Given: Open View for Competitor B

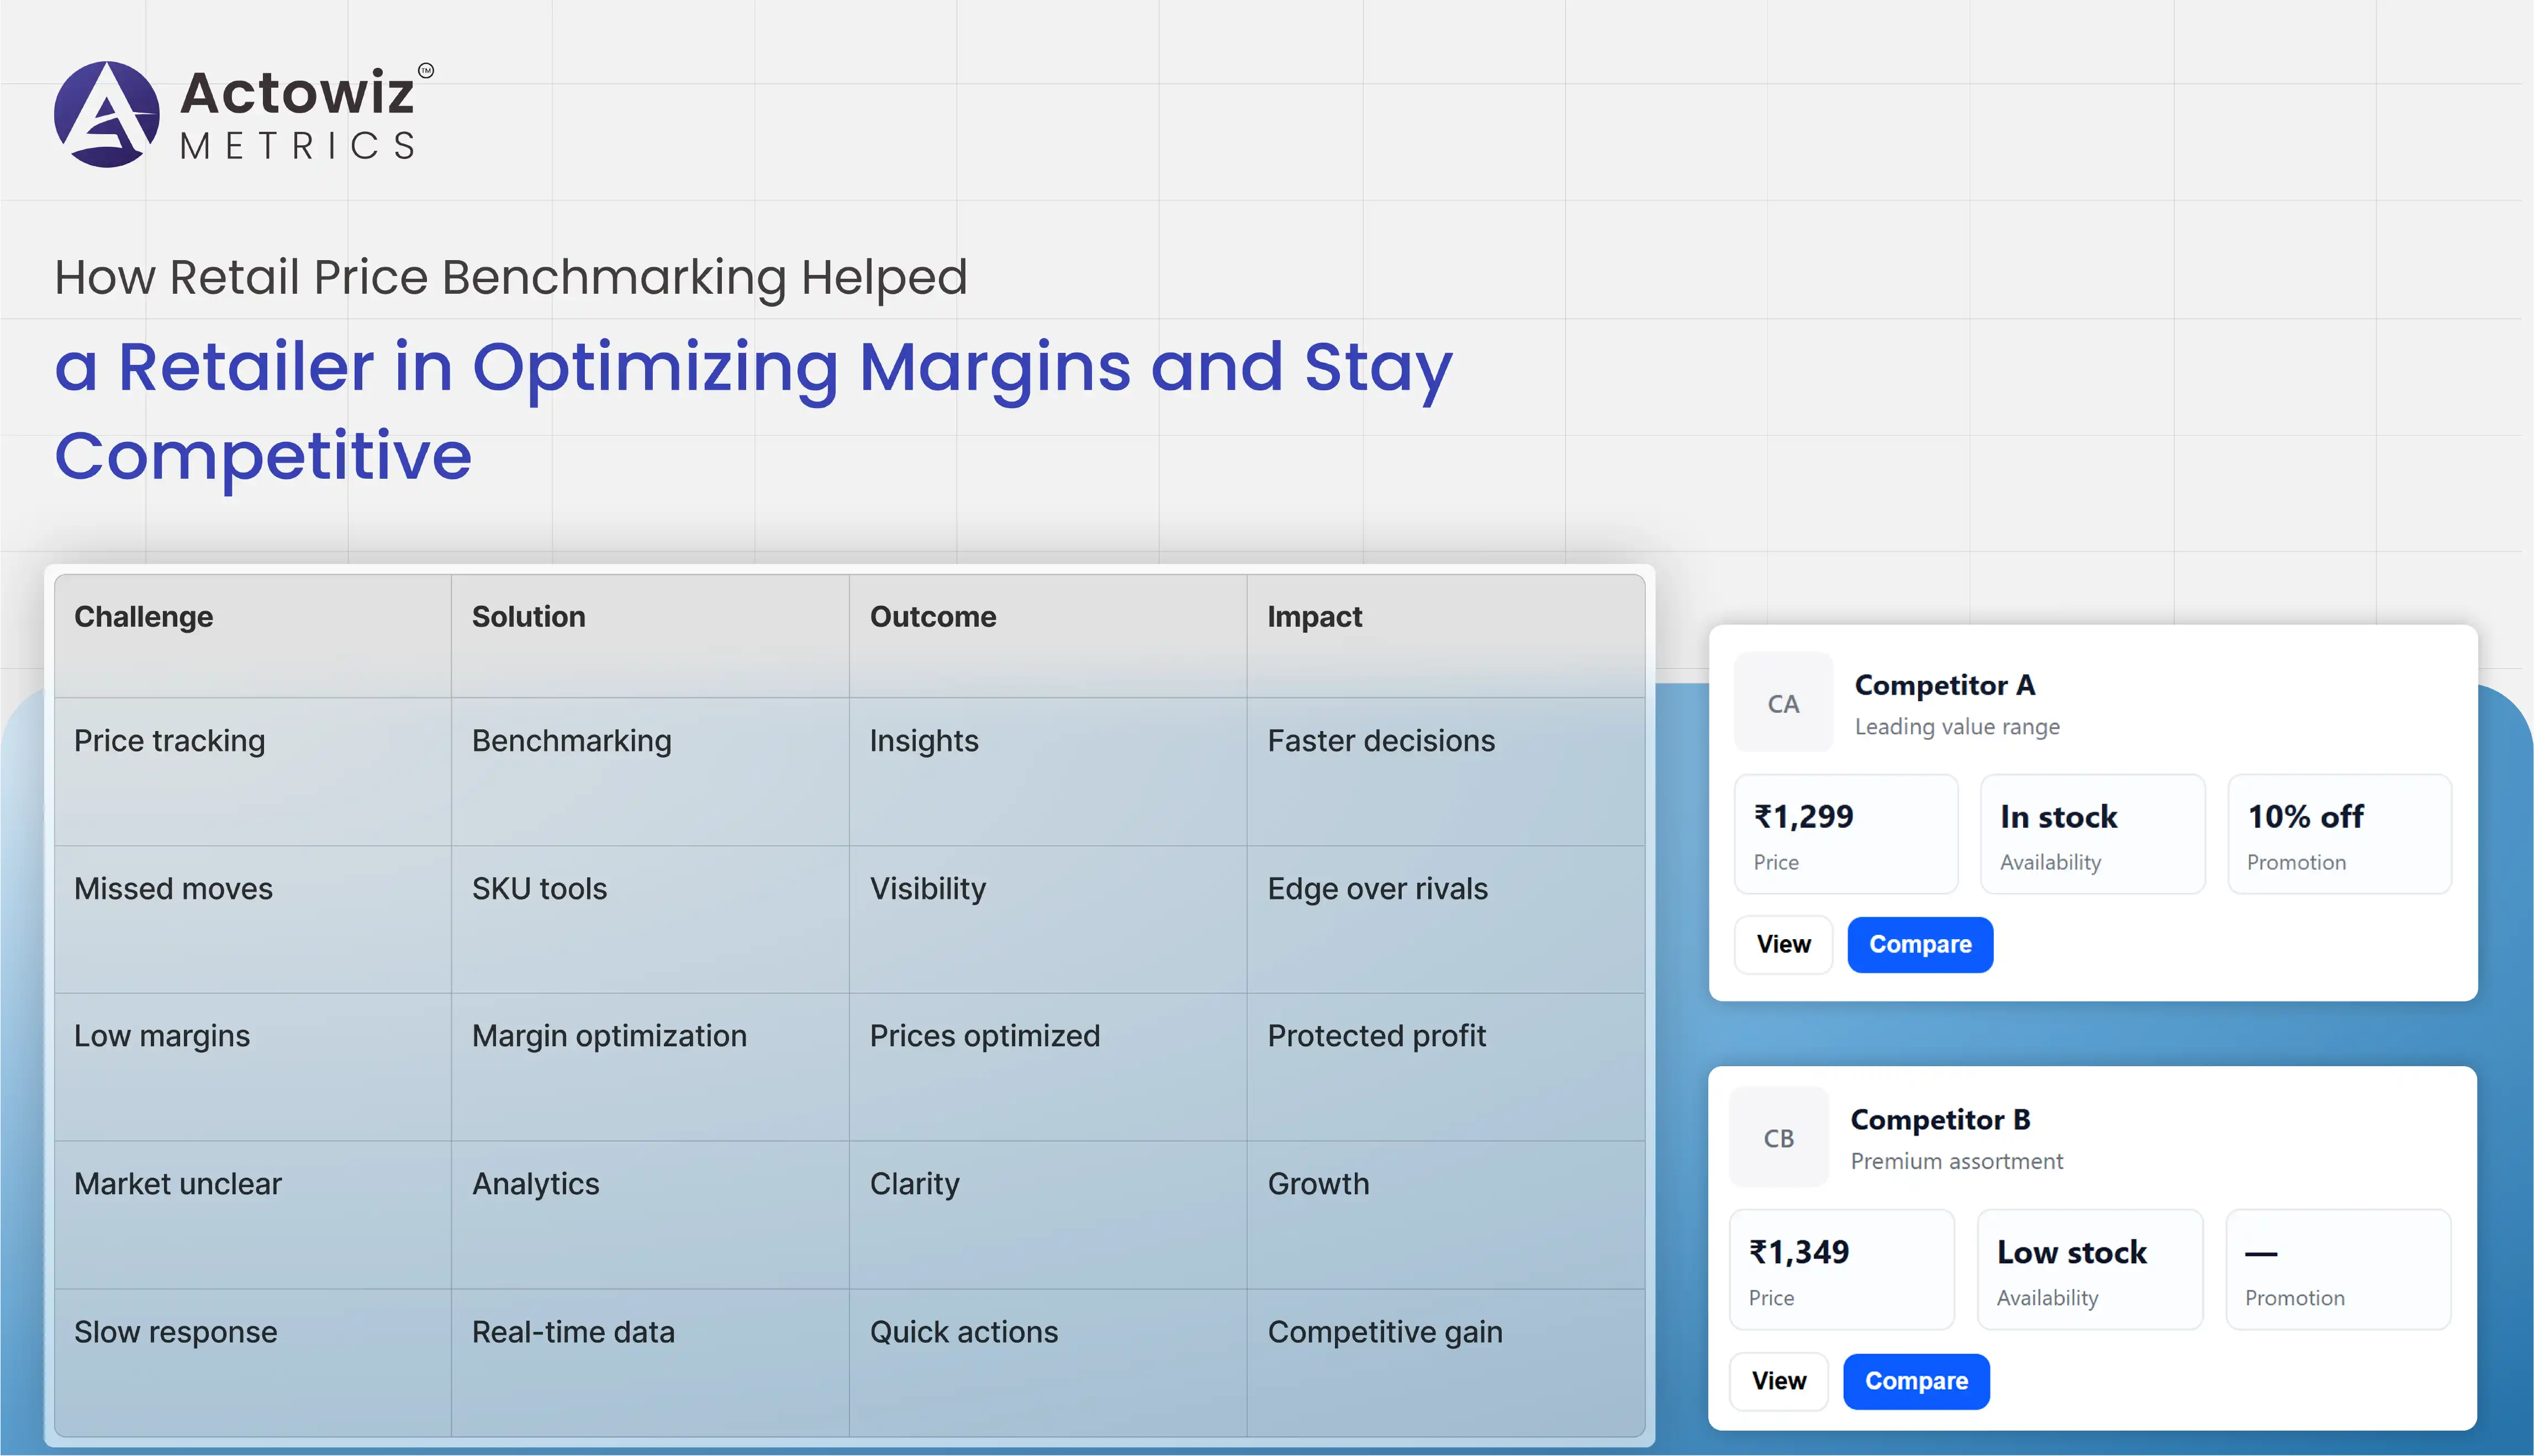Looking at the screenshot, I should pyautogui.click(x=1778, y=1380).
